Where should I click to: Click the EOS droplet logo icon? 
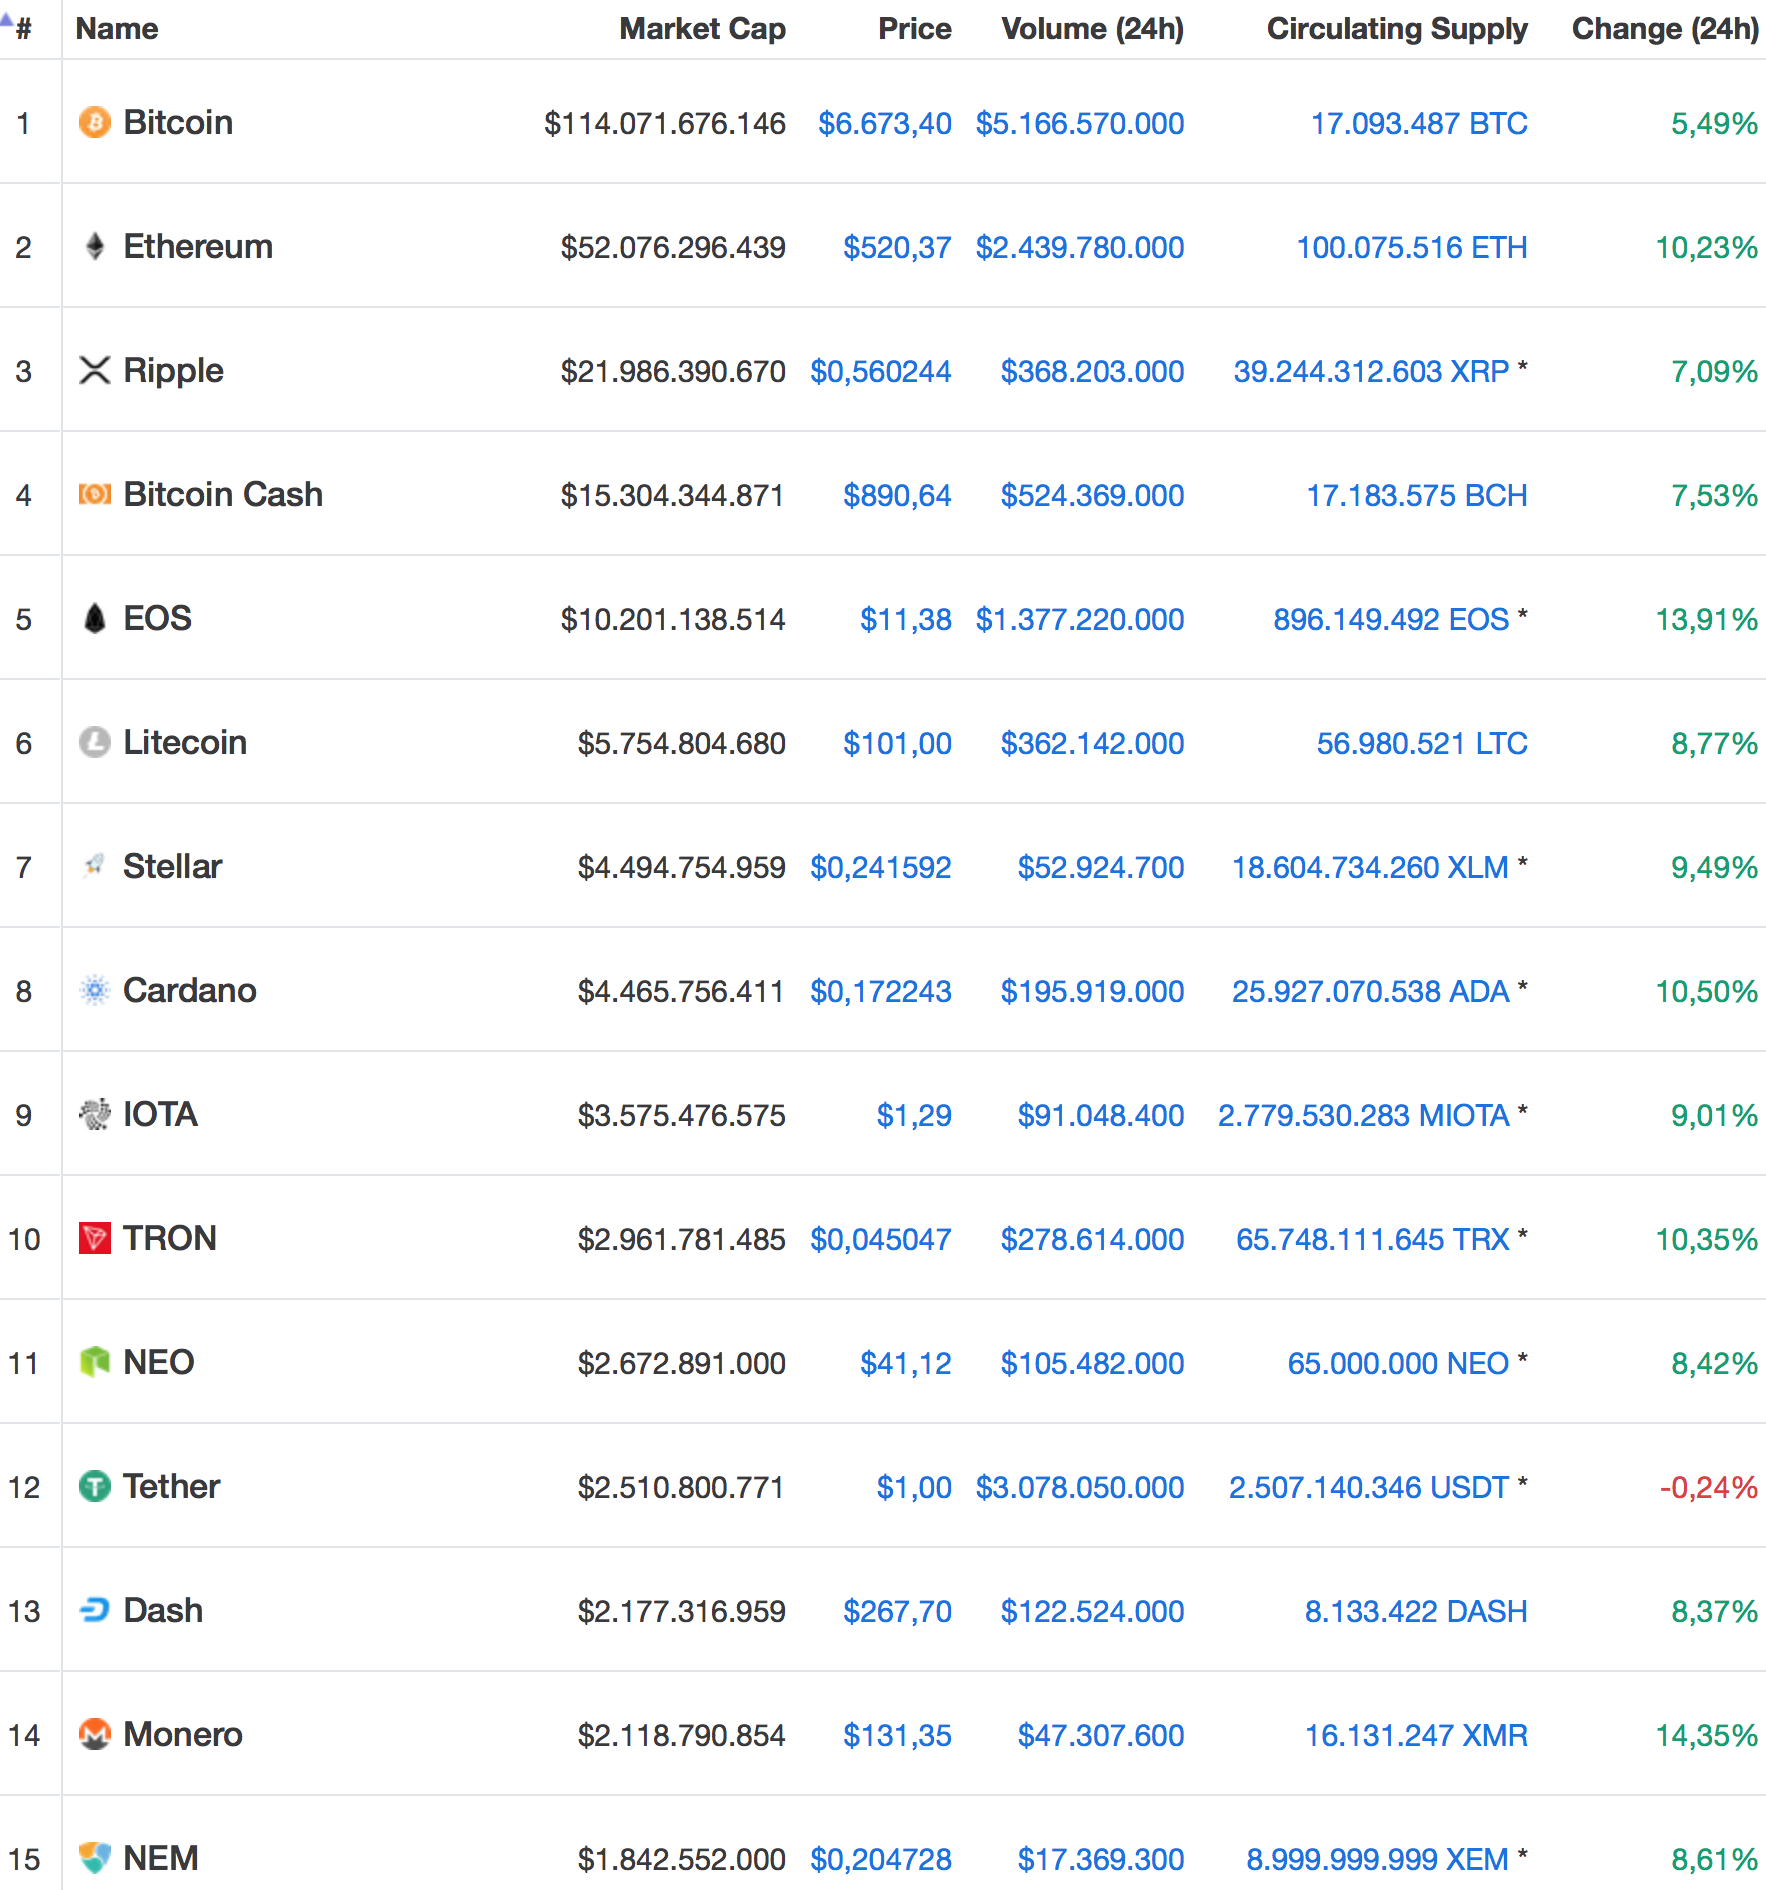tap(95, 618)
